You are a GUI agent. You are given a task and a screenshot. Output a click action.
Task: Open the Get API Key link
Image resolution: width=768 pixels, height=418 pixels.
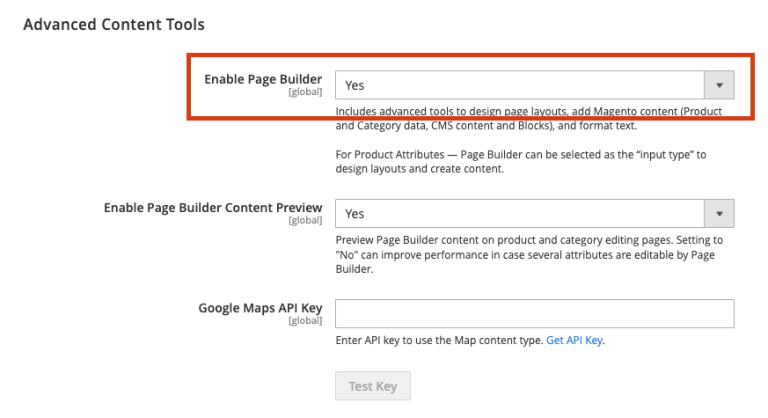(x=574, y=340)
